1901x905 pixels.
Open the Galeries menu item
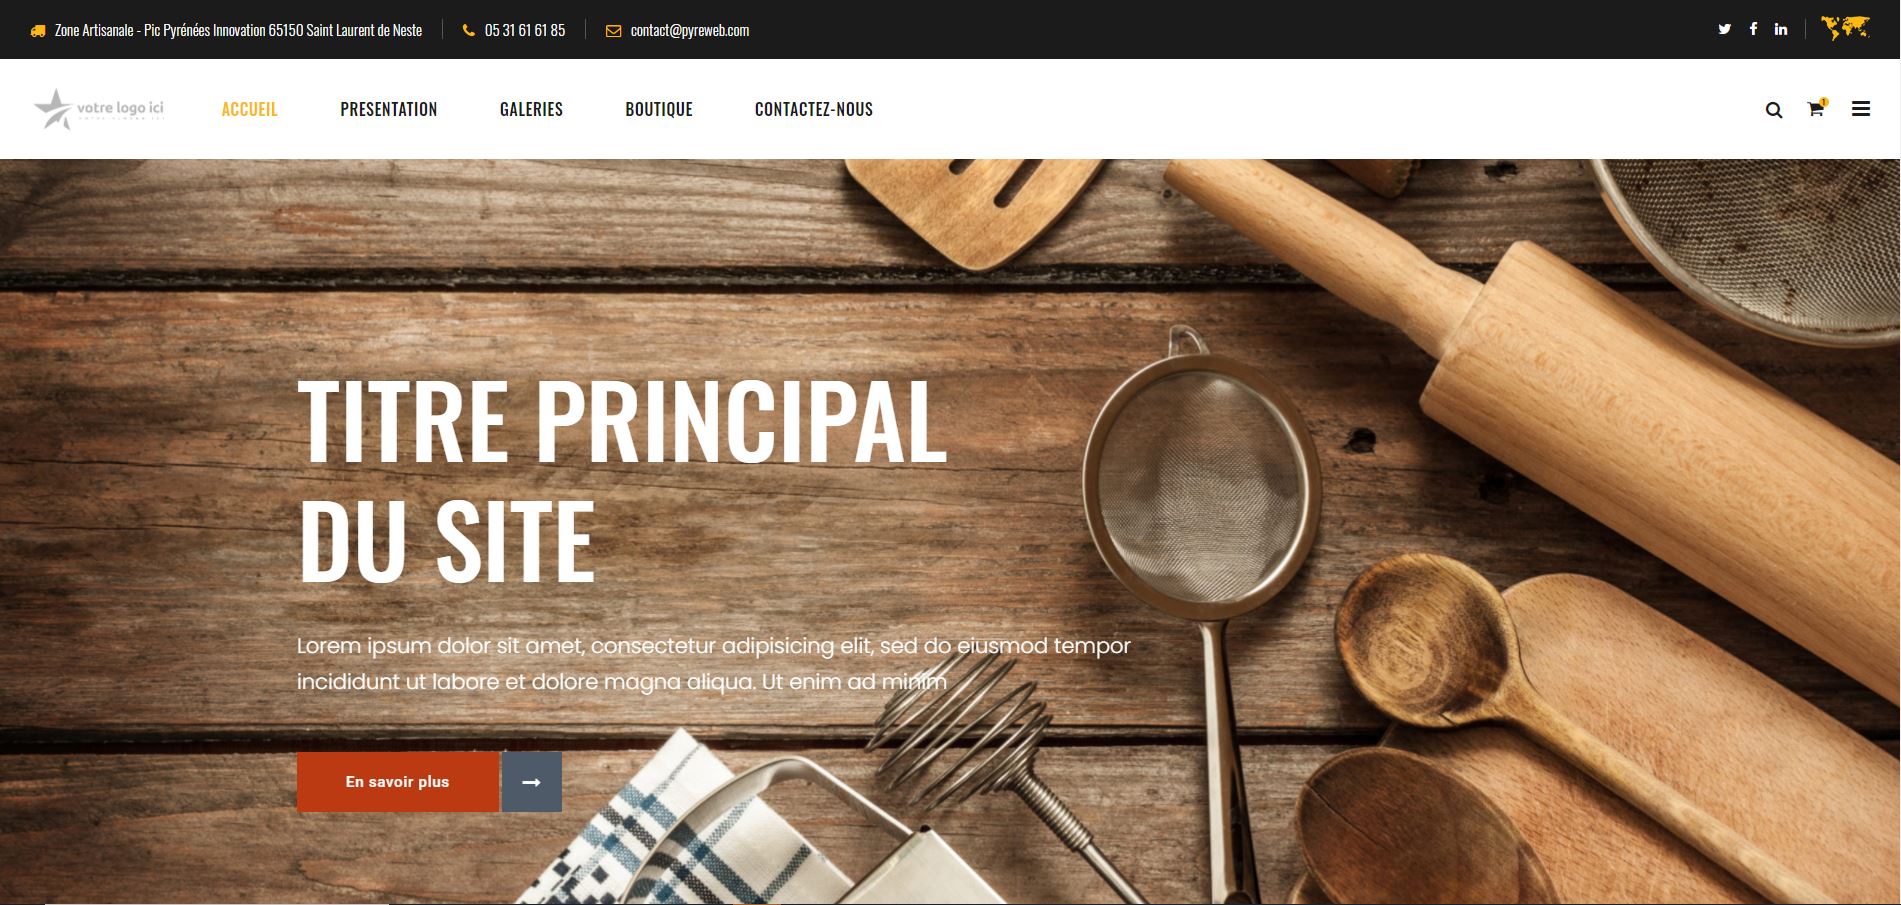coord(531,109)
